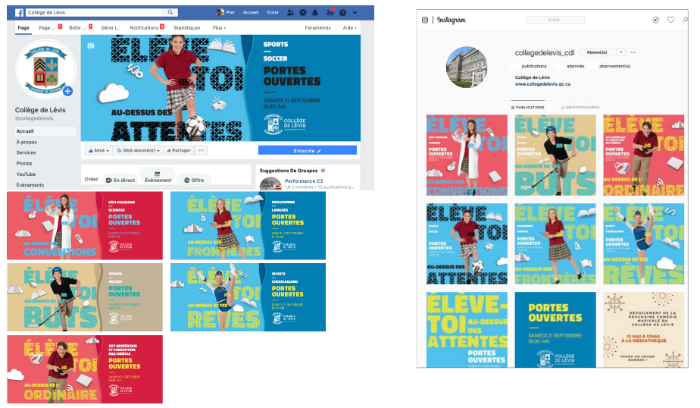
Task: Select Événements in the sidebar
Action: [x=30, y=185]
